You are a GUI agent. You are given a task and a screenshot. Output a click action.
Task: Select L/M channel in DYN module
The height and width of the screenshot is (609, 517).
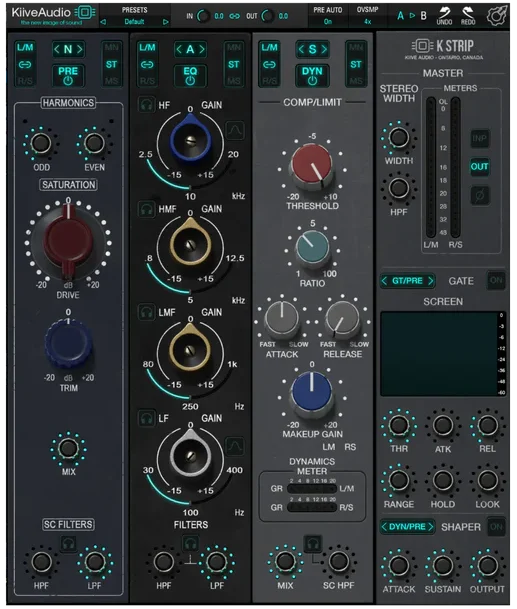coord(269,47)
